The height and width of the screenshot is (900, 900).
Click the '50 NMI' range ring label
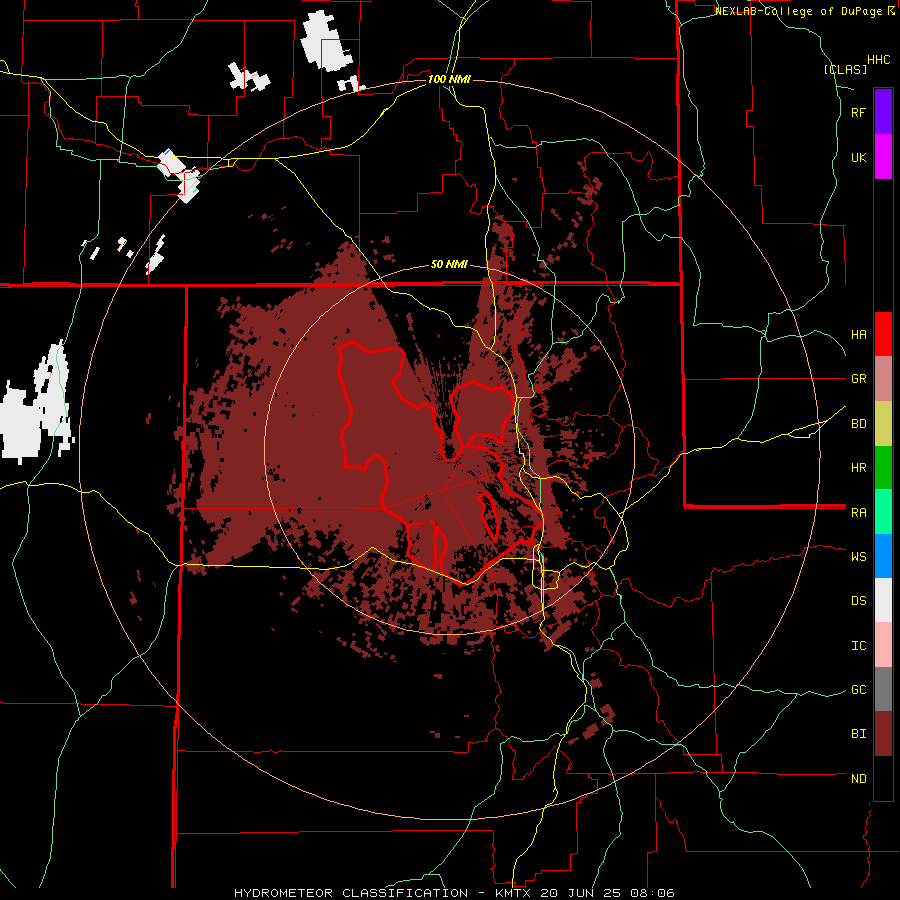tap(449, 264)
